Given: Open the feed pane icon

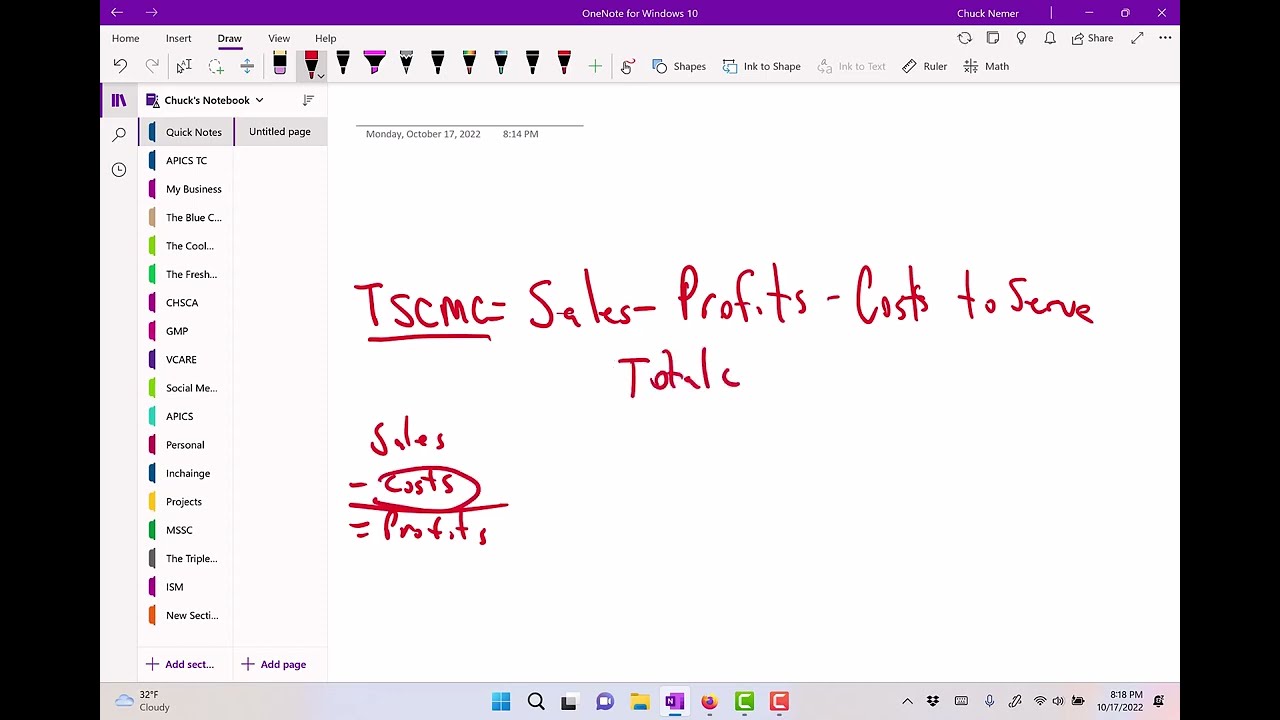Looking at the screenshot, I should click(993, 38).
